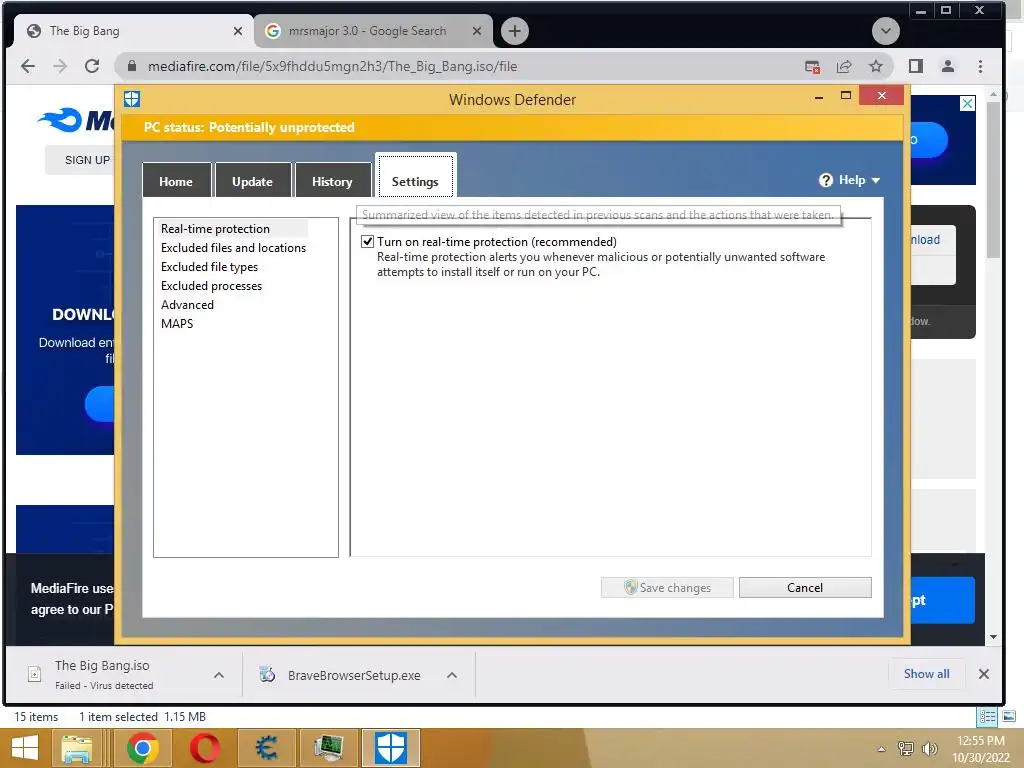Click Cancel in Windows Defender

[805, 587]
